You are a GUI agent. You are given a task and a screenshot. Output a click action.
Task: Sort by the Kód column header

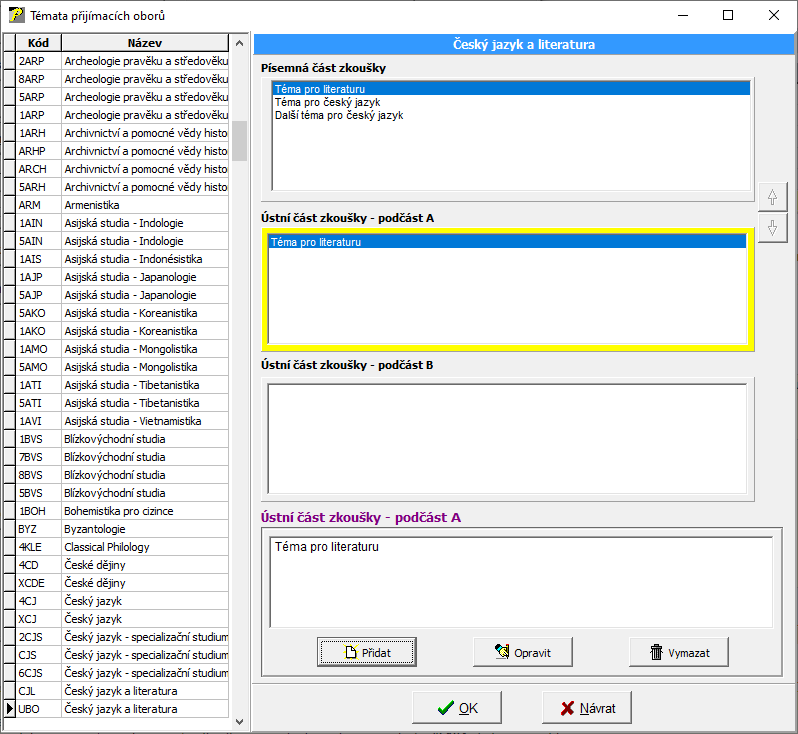39,43
